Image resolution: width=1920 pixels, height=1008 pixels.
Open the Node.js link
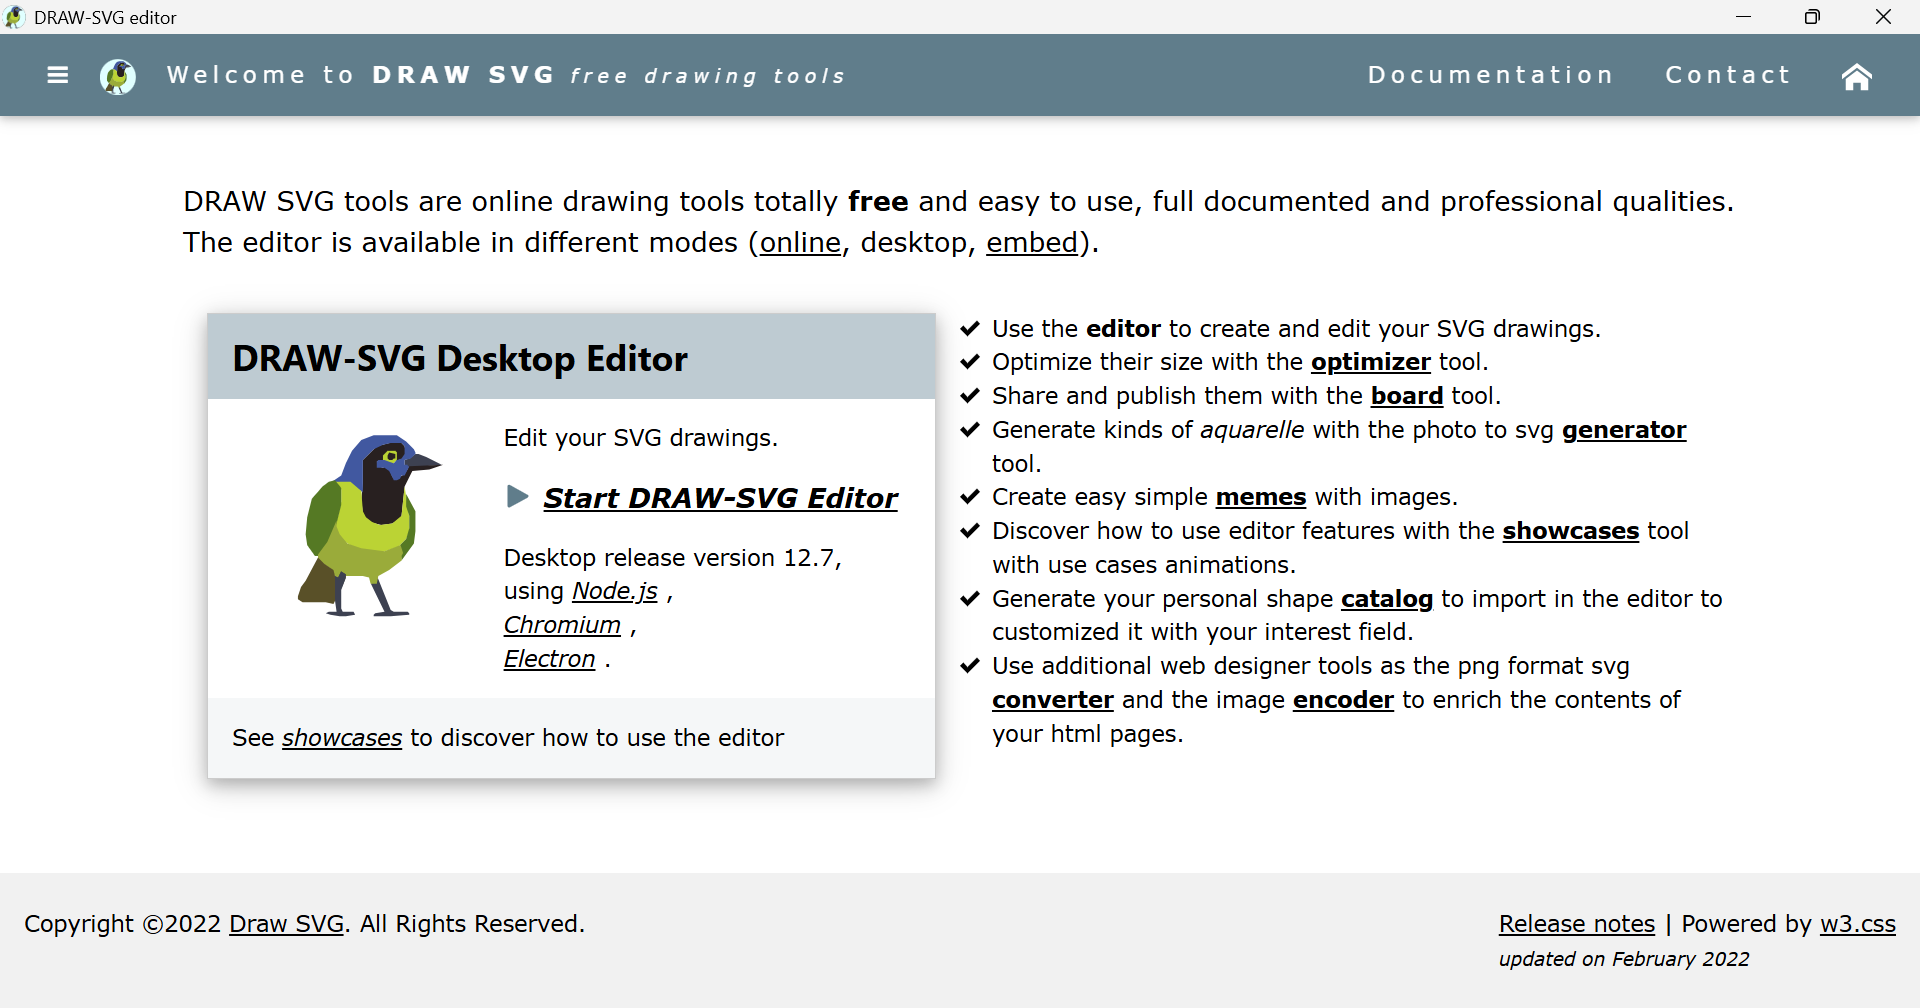click(614, 590)
